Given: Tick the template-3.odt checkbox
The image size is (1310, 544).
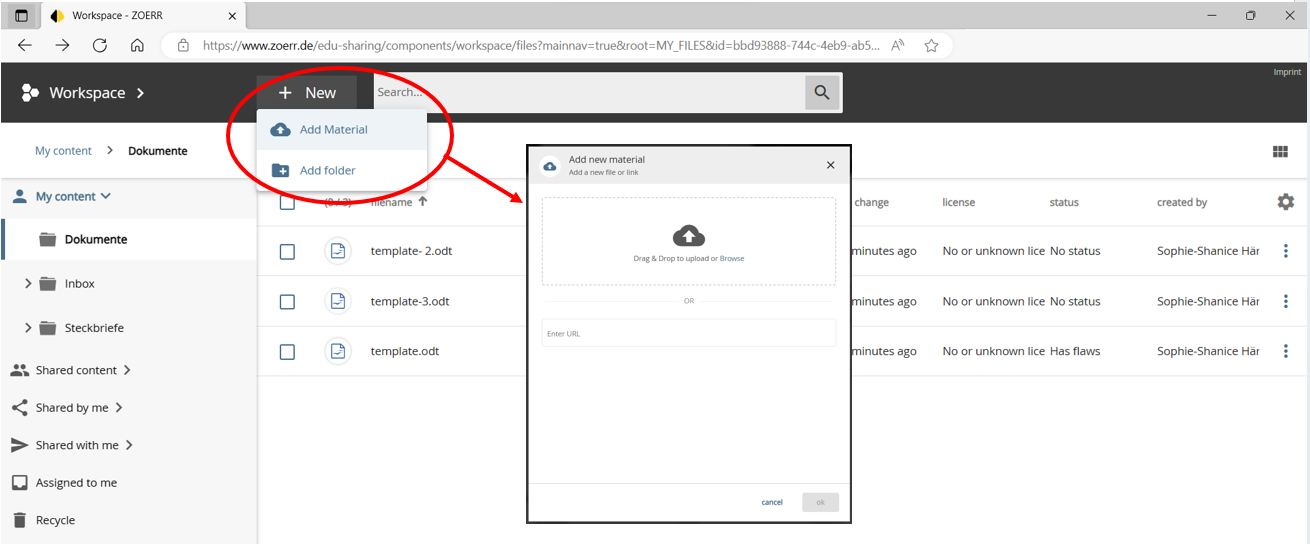Looking at the screenshot, I should pyautogui.click(x=287, y=302).
